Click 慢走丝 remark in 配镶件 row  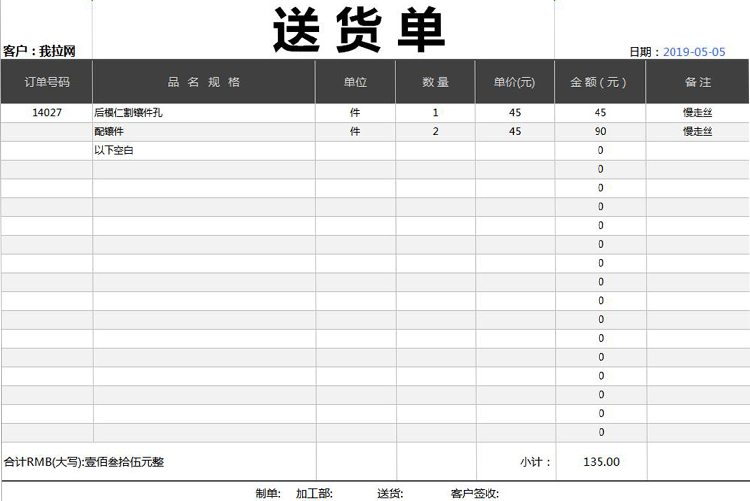pos(697,131)
